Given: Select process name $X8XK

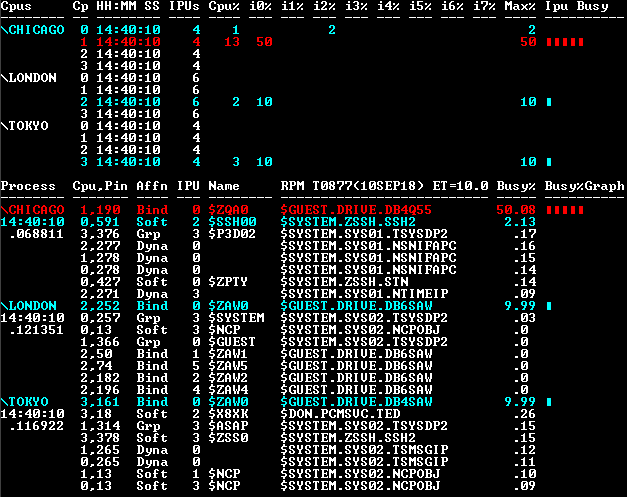Looking at the screenshot, I should tap(228, 414).
